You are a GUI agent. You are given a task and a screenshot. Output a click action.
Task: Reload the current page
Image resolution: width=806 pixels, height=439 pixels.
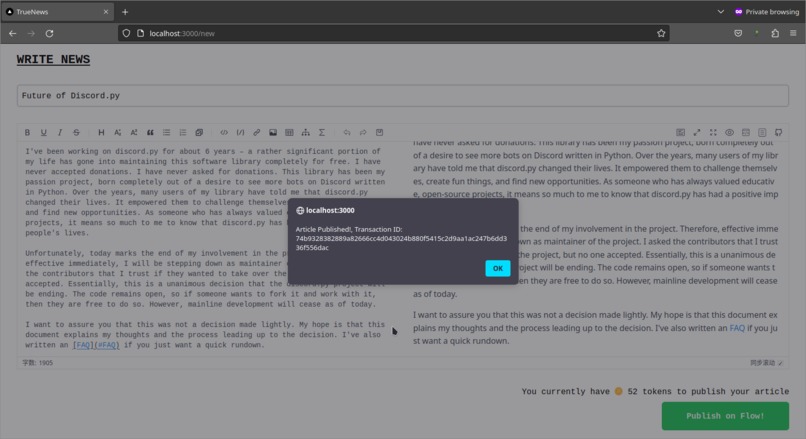49,33
